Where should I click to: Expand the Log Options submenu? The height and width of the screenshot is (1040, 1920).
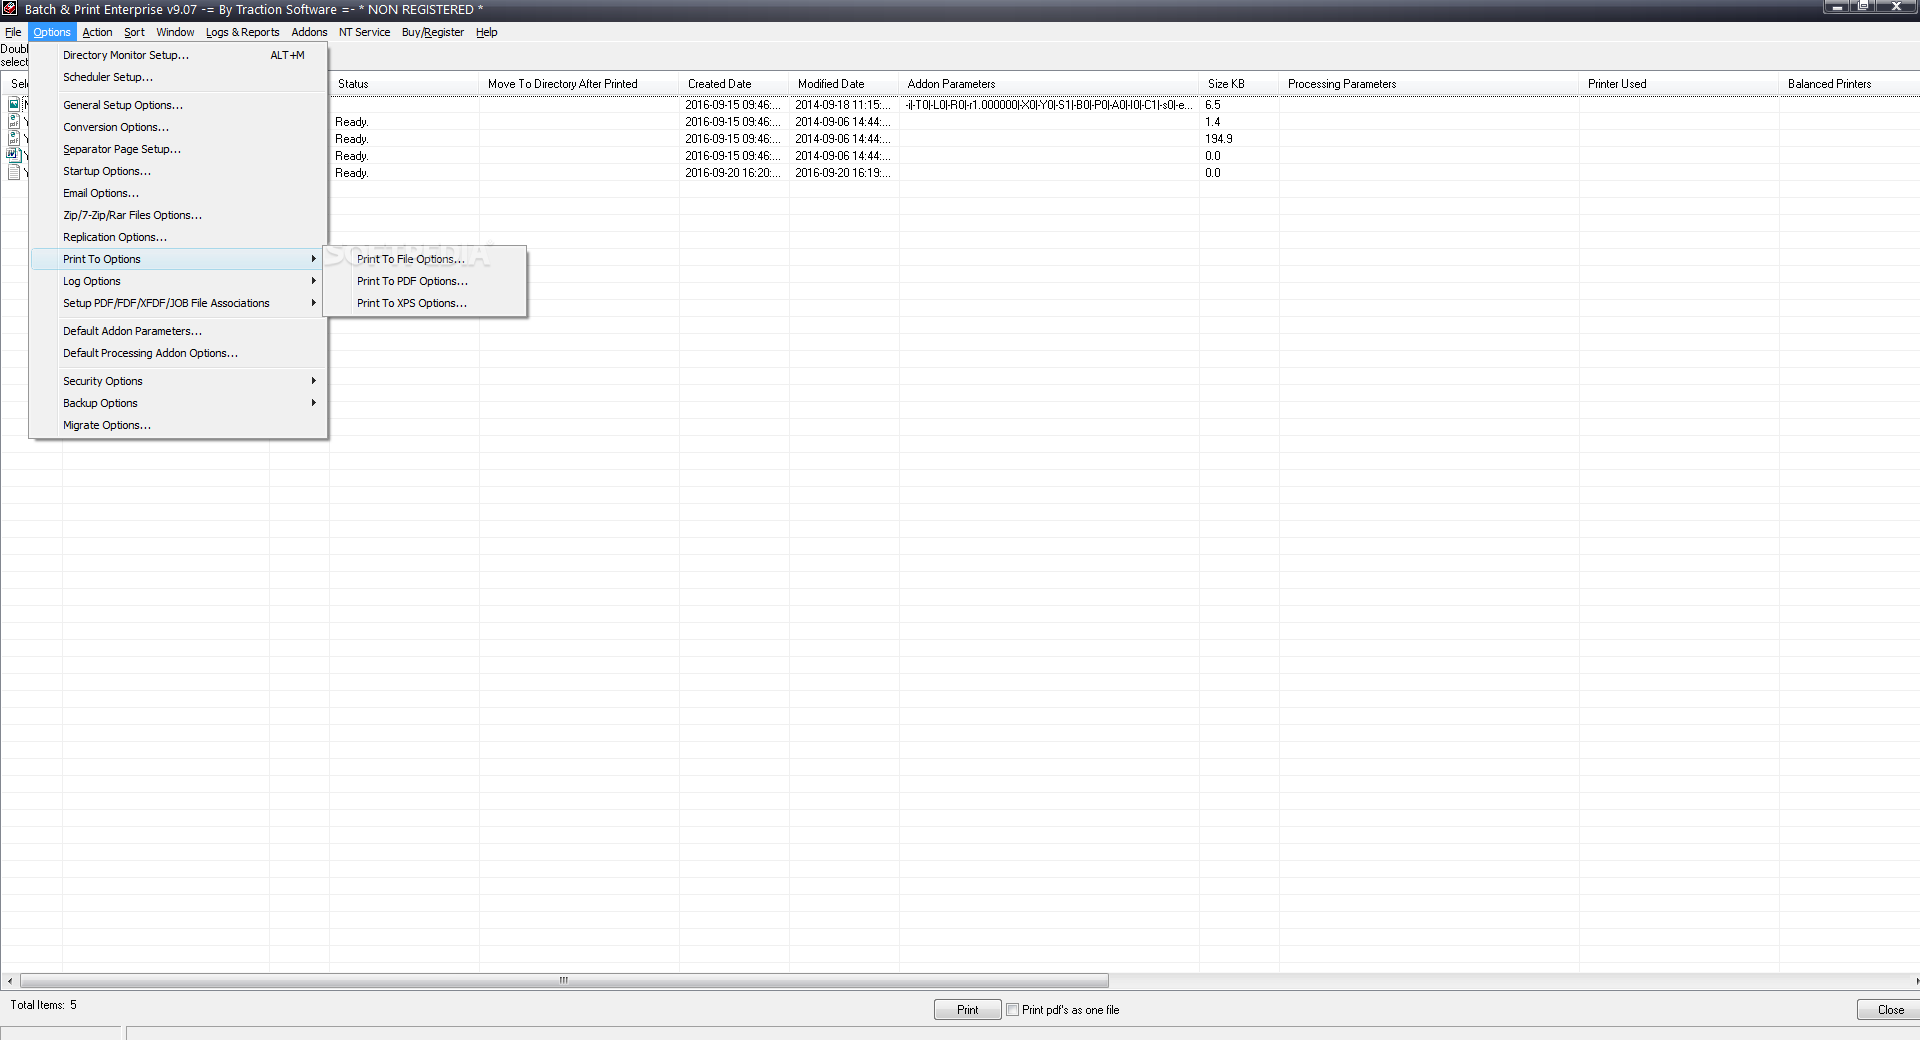[x=179, y=281]
